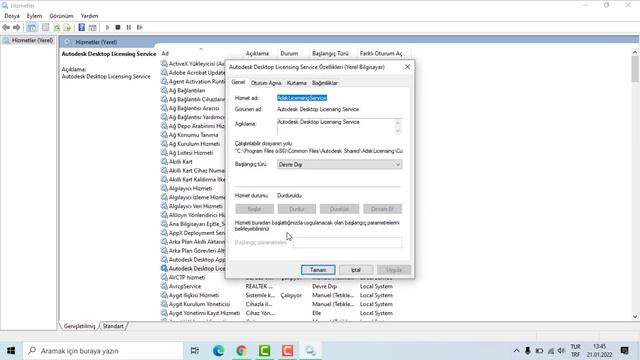Open the Yardım menu
Viewport: 640px width, 360px height.
89,16
